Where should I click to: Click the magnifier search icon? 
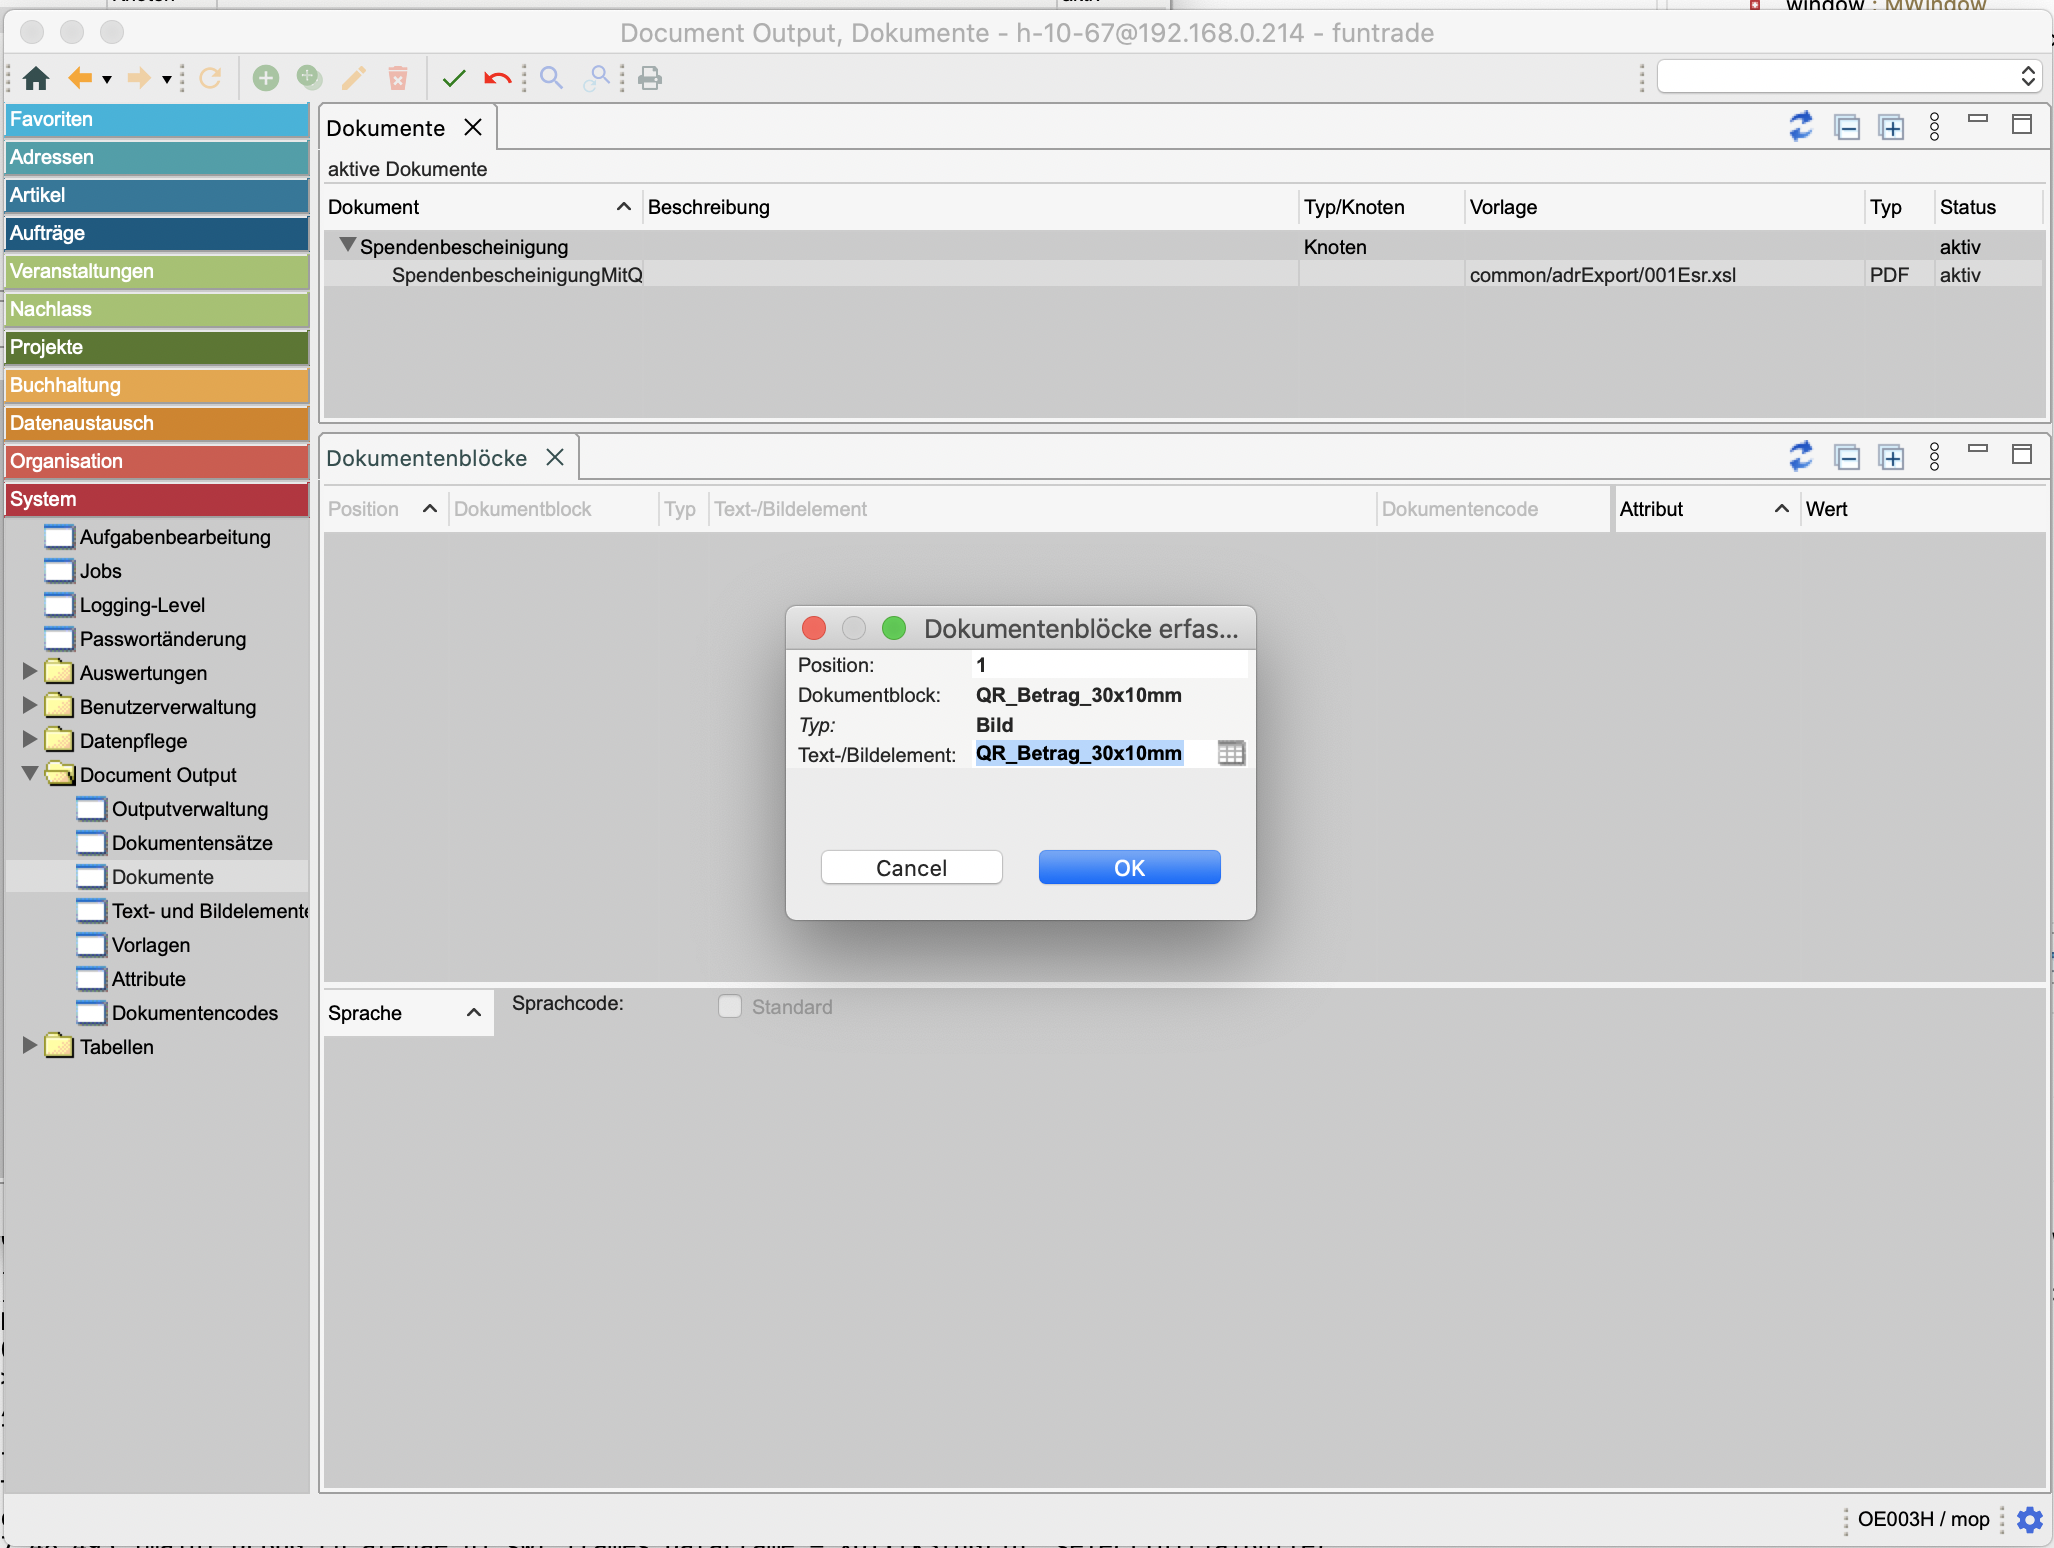(x=551, y=78)
